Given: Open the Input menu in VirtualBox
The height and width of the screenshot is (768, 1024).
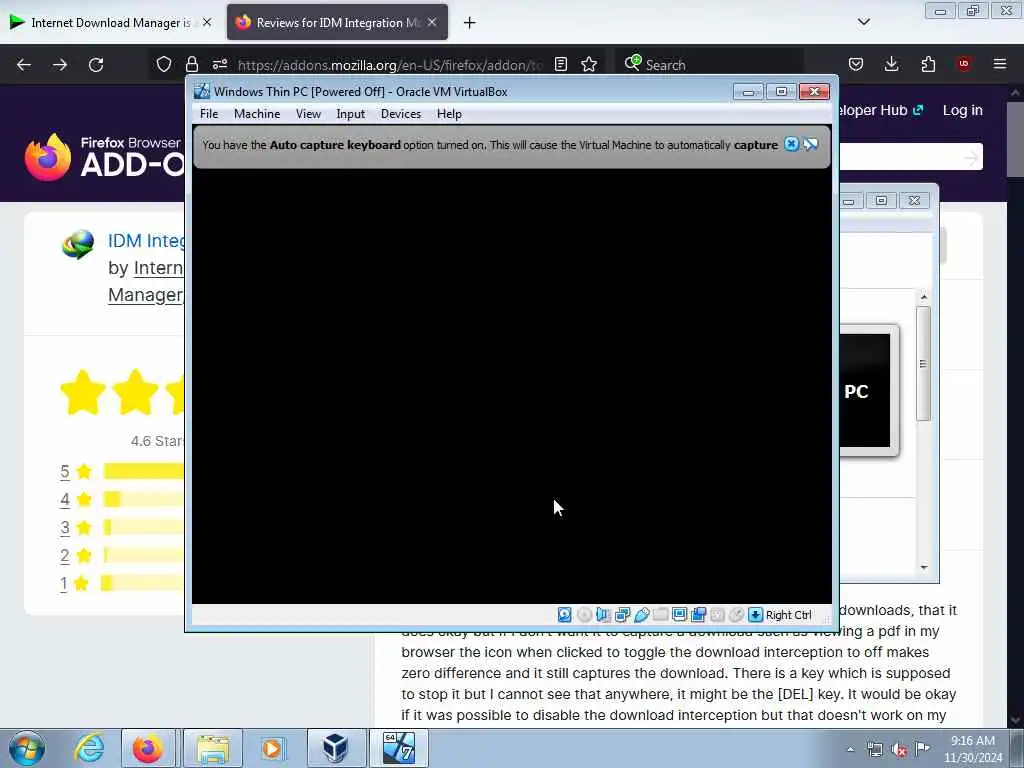Looking at the screenshot, I should point(351,114).
